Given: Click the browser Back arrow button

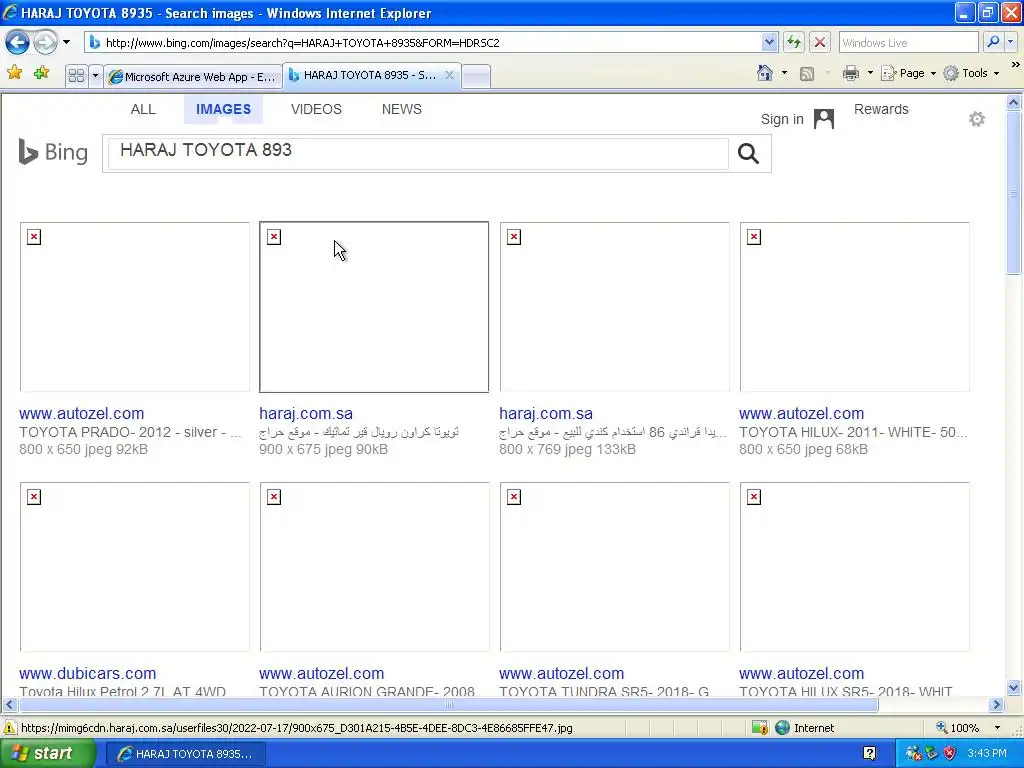Looking at the screenshot, I should (18, 42).
